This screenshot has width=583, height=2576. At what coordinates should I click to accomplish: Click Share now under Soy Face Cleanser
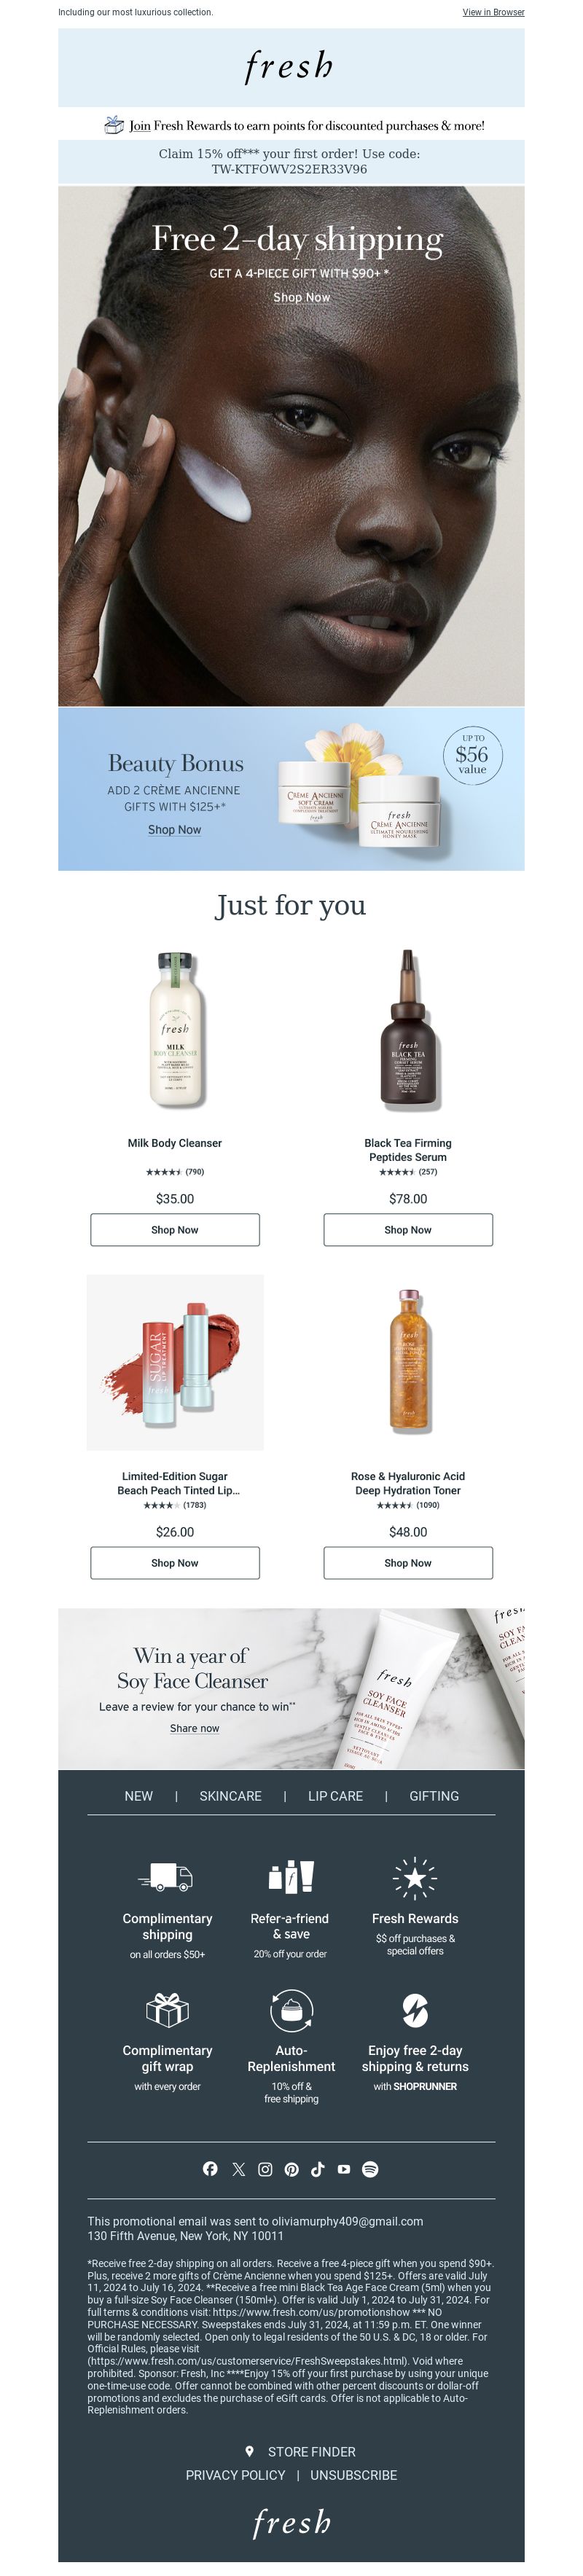tap(194, 1728)
